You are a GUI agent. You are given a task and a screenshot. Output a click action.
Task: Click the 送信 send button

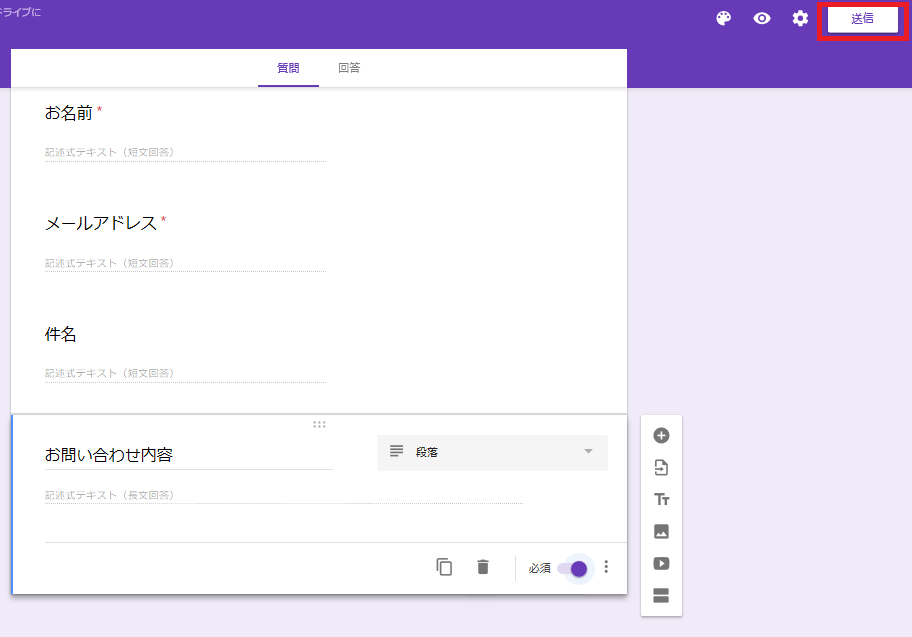[861, 18]
